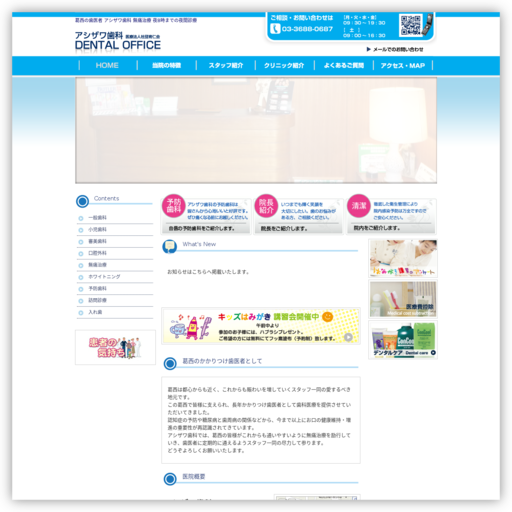The image size is (512, 512).
Task: Click the What's New heading text
Action: tap(199, 244)
